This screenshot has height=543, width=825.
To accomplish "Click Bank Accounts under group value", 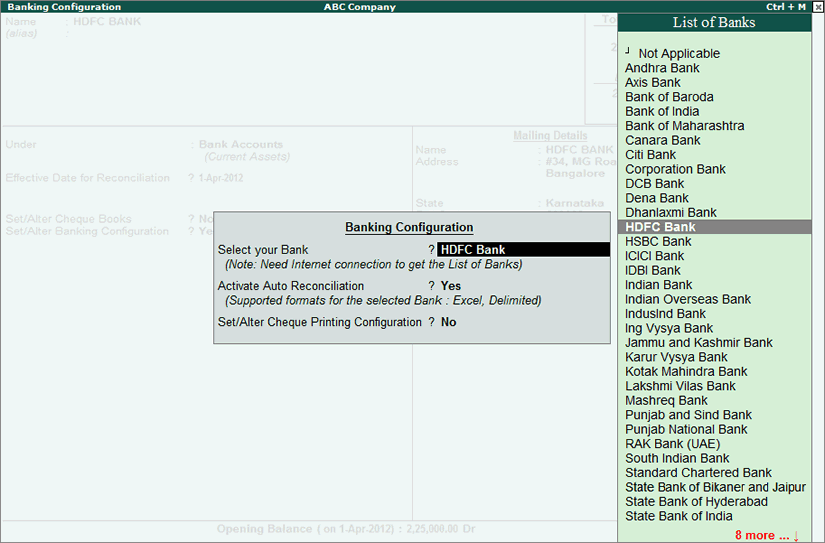I will (240, 144).
